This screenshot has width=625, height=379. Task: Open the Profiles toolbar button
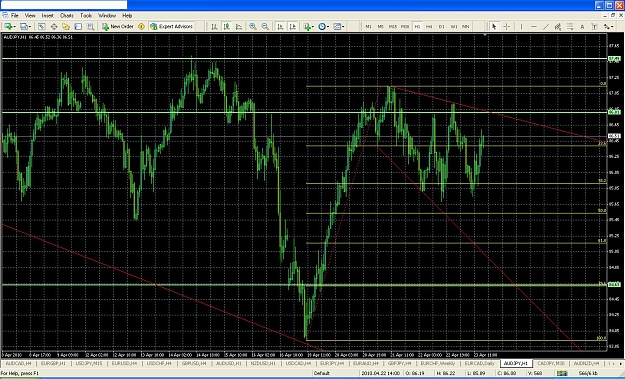(25, 26)
